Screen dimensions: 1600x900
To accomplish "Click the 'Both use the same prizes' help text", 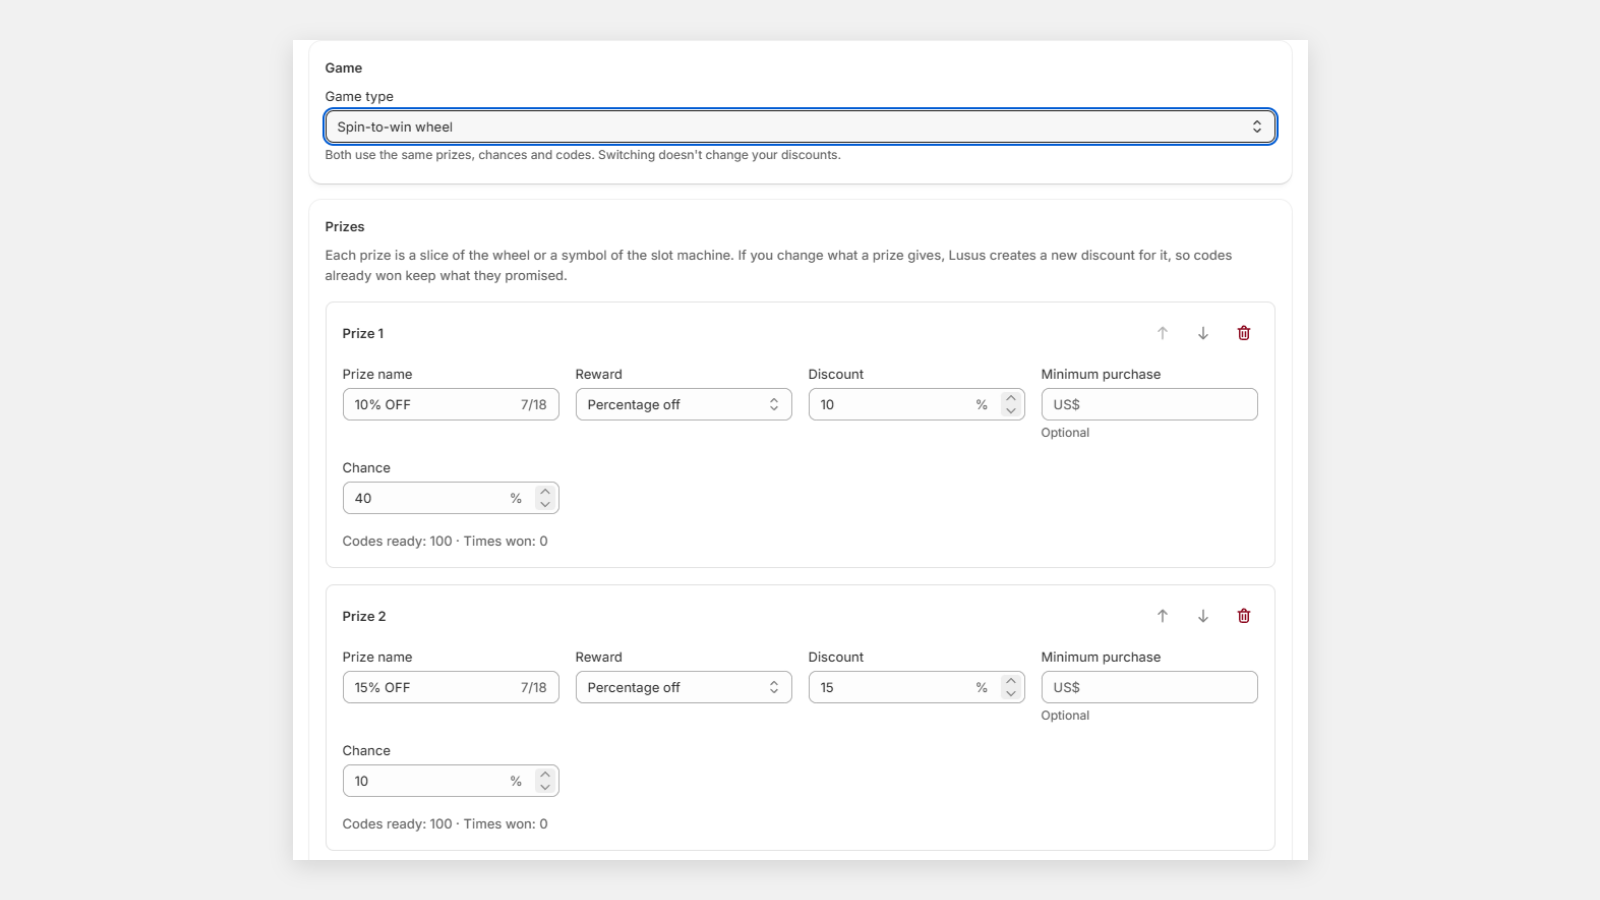I will [583, 155].
